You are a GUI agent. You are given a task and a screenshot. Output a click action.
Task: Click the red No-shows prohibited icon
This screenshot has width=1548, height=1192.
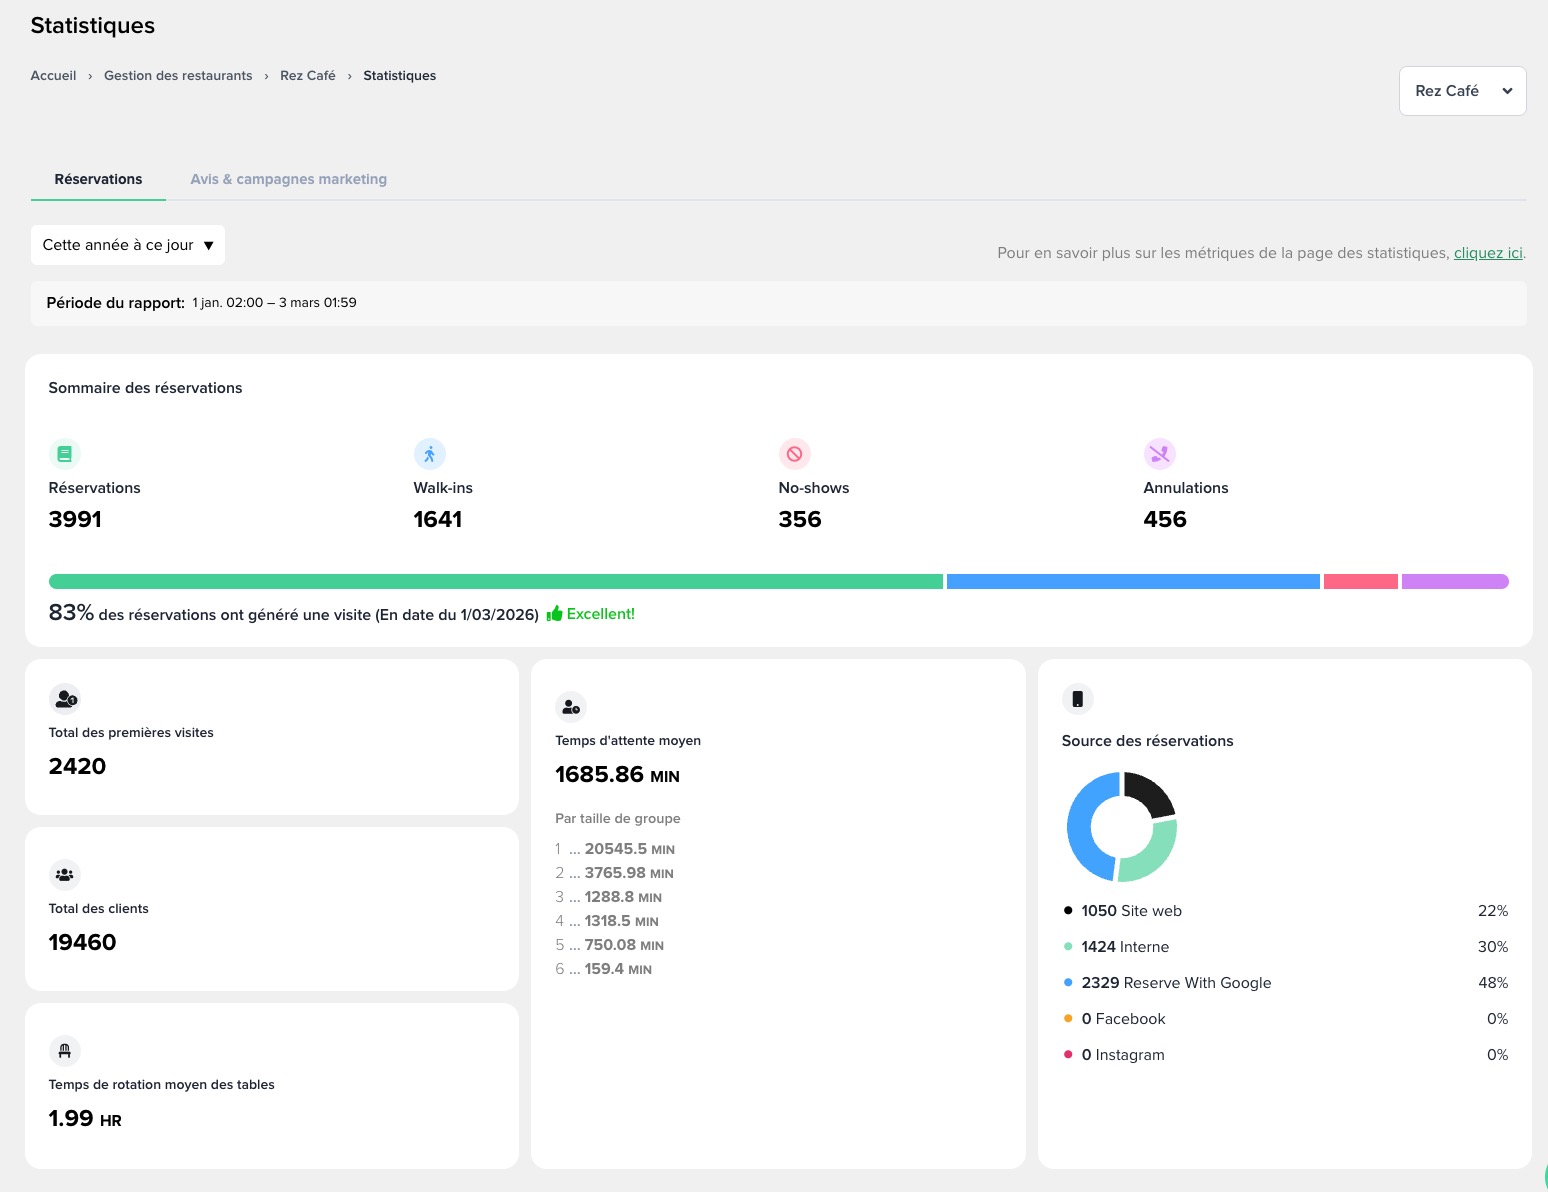coord(794,454)
